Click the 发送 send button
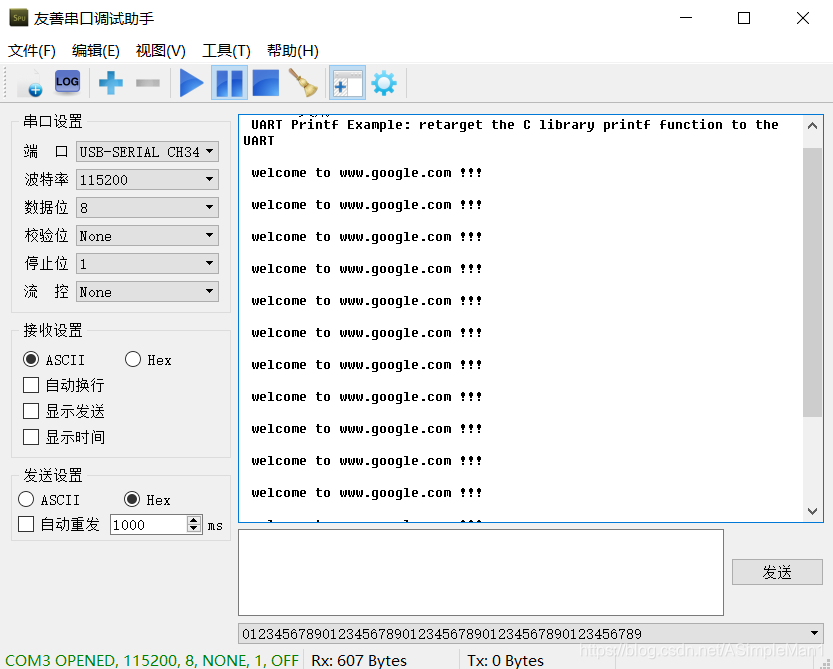The image size is (833, 669). click(x=777, y=572)
